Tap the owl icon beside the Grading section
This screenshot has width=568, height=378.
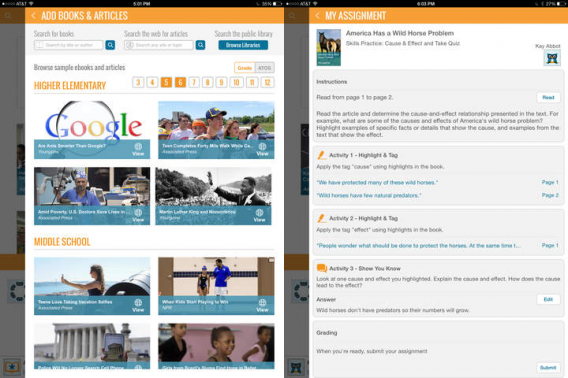pyautogui.click(x=296, y=367)
